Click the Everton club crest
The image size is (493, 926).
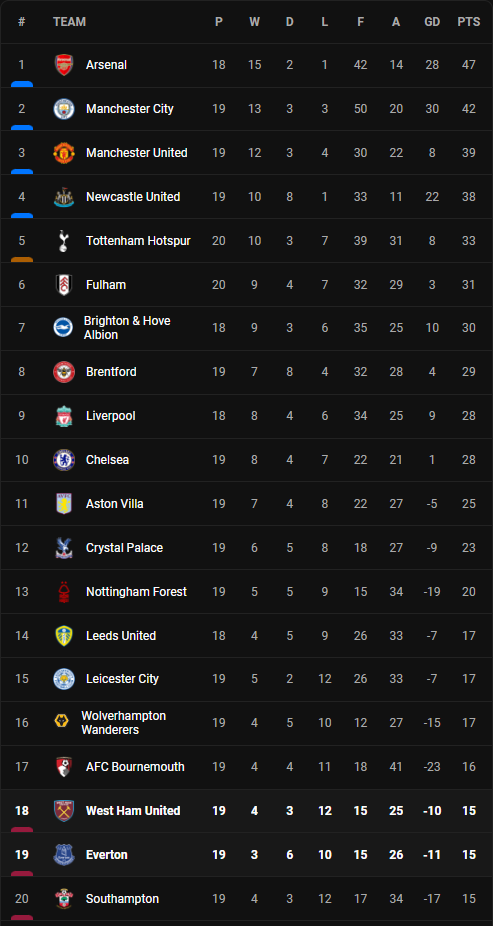(x=64, y=855)
